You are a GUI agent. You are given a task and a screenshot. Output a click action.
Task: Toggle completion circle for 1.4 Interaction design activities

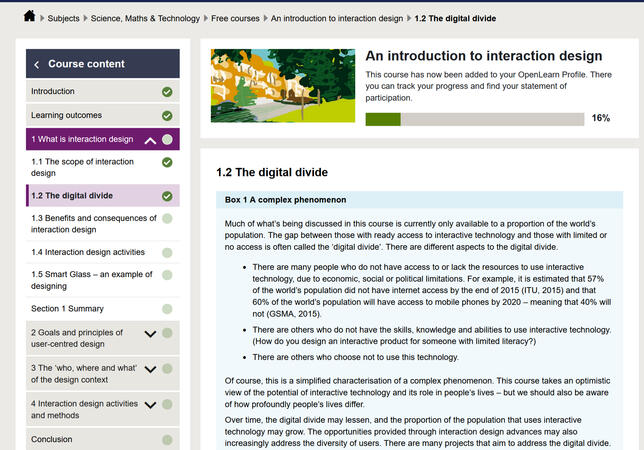[x=167, y=253]
